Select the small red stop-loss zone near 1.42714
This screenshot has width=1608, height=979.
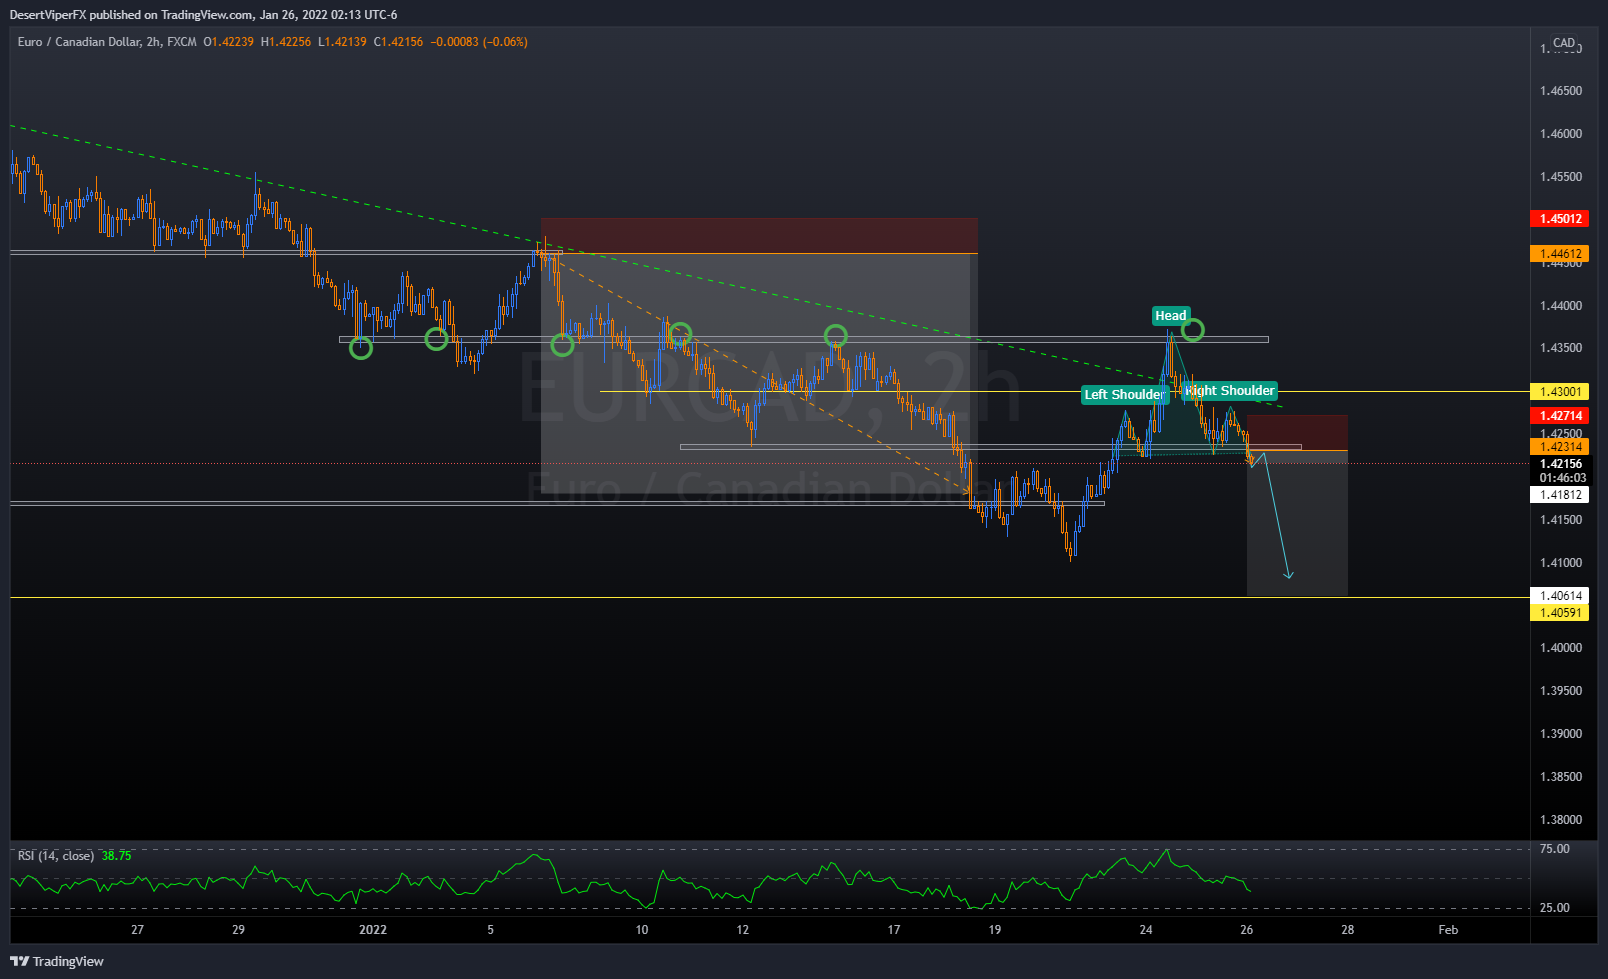coord(1297,432)
